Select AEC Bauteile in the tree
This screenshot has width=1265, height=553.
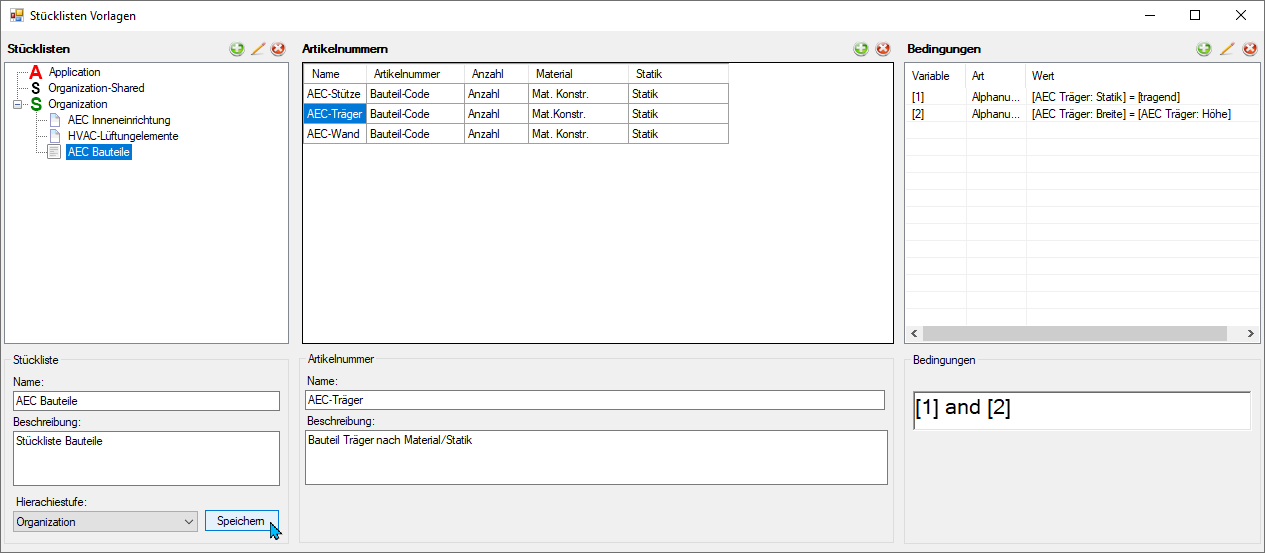point(99,152)
